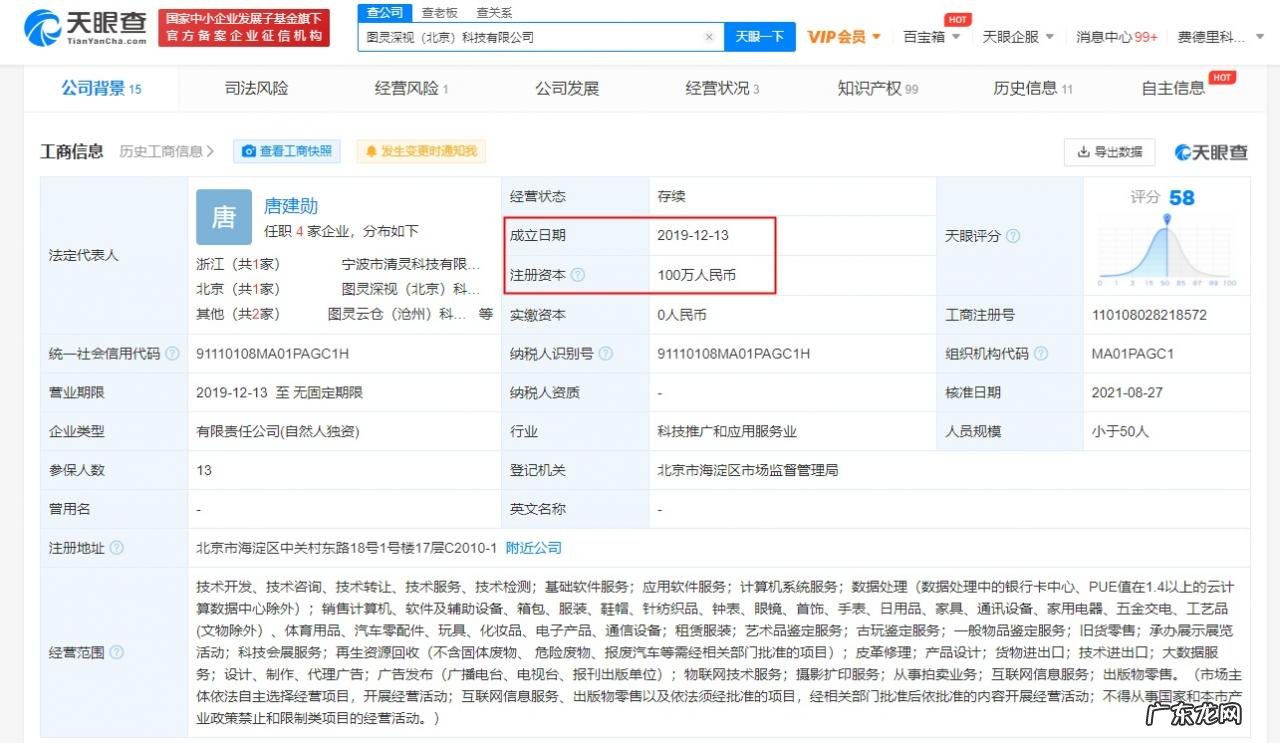Clear the search box with the × icon
This screenshot has height=743, width=1280.
[710, 36]
